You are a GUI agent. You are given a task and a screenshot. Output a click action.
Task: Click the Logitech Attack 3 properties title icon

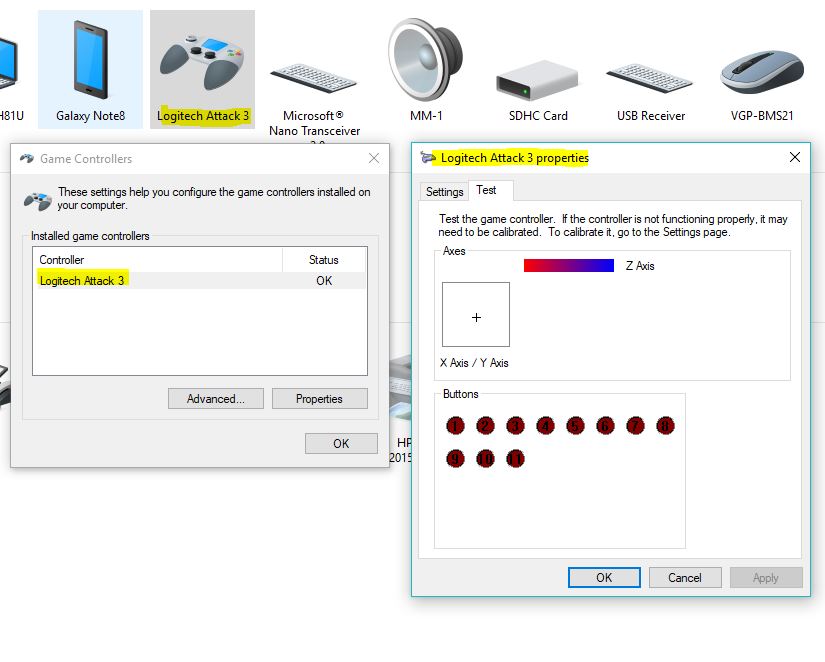click(428, 157)
